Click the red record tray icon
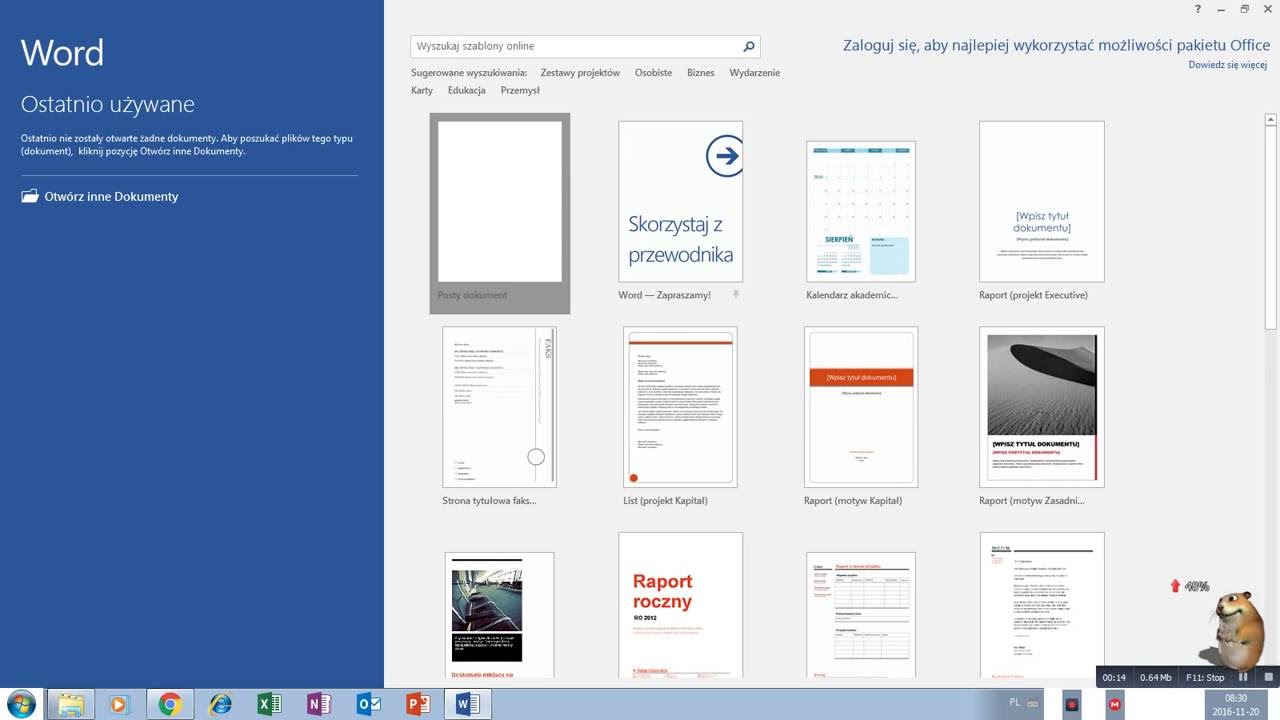This screenshot has height=720, width=1280. pyautogui.click(x=1072, y=704)
